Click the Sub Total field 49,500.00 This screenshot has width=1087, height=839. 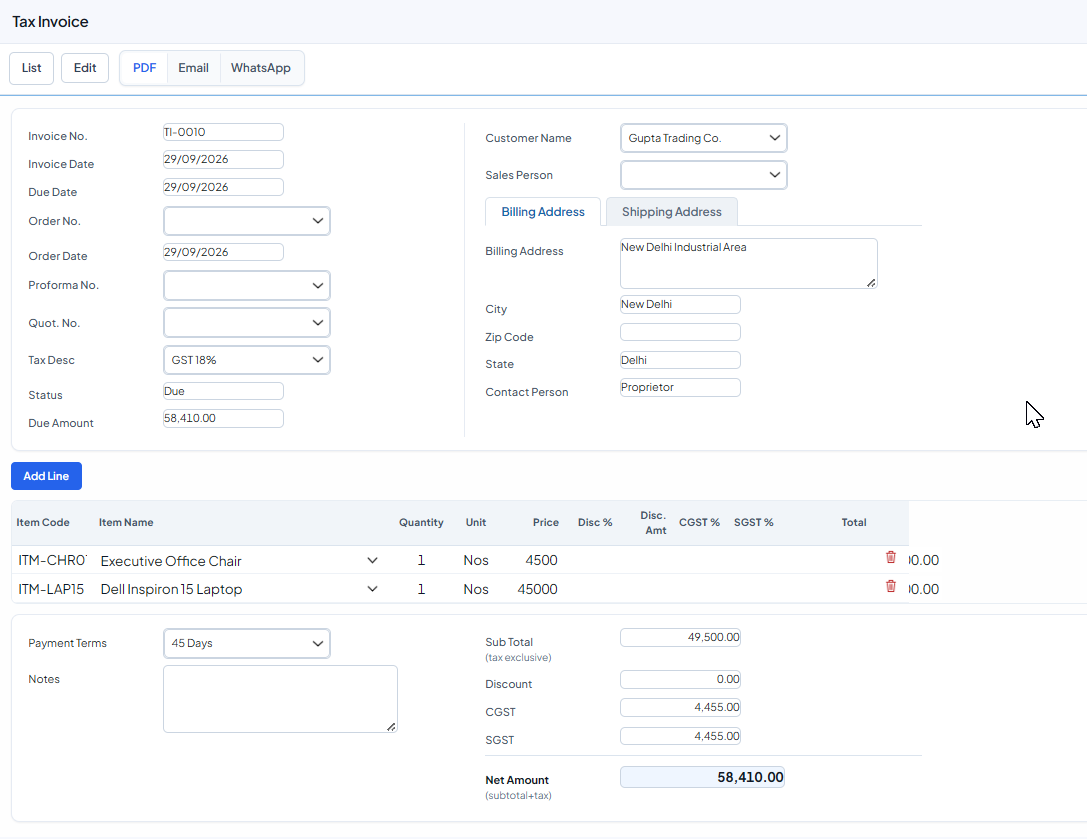[x=680, y=637]
